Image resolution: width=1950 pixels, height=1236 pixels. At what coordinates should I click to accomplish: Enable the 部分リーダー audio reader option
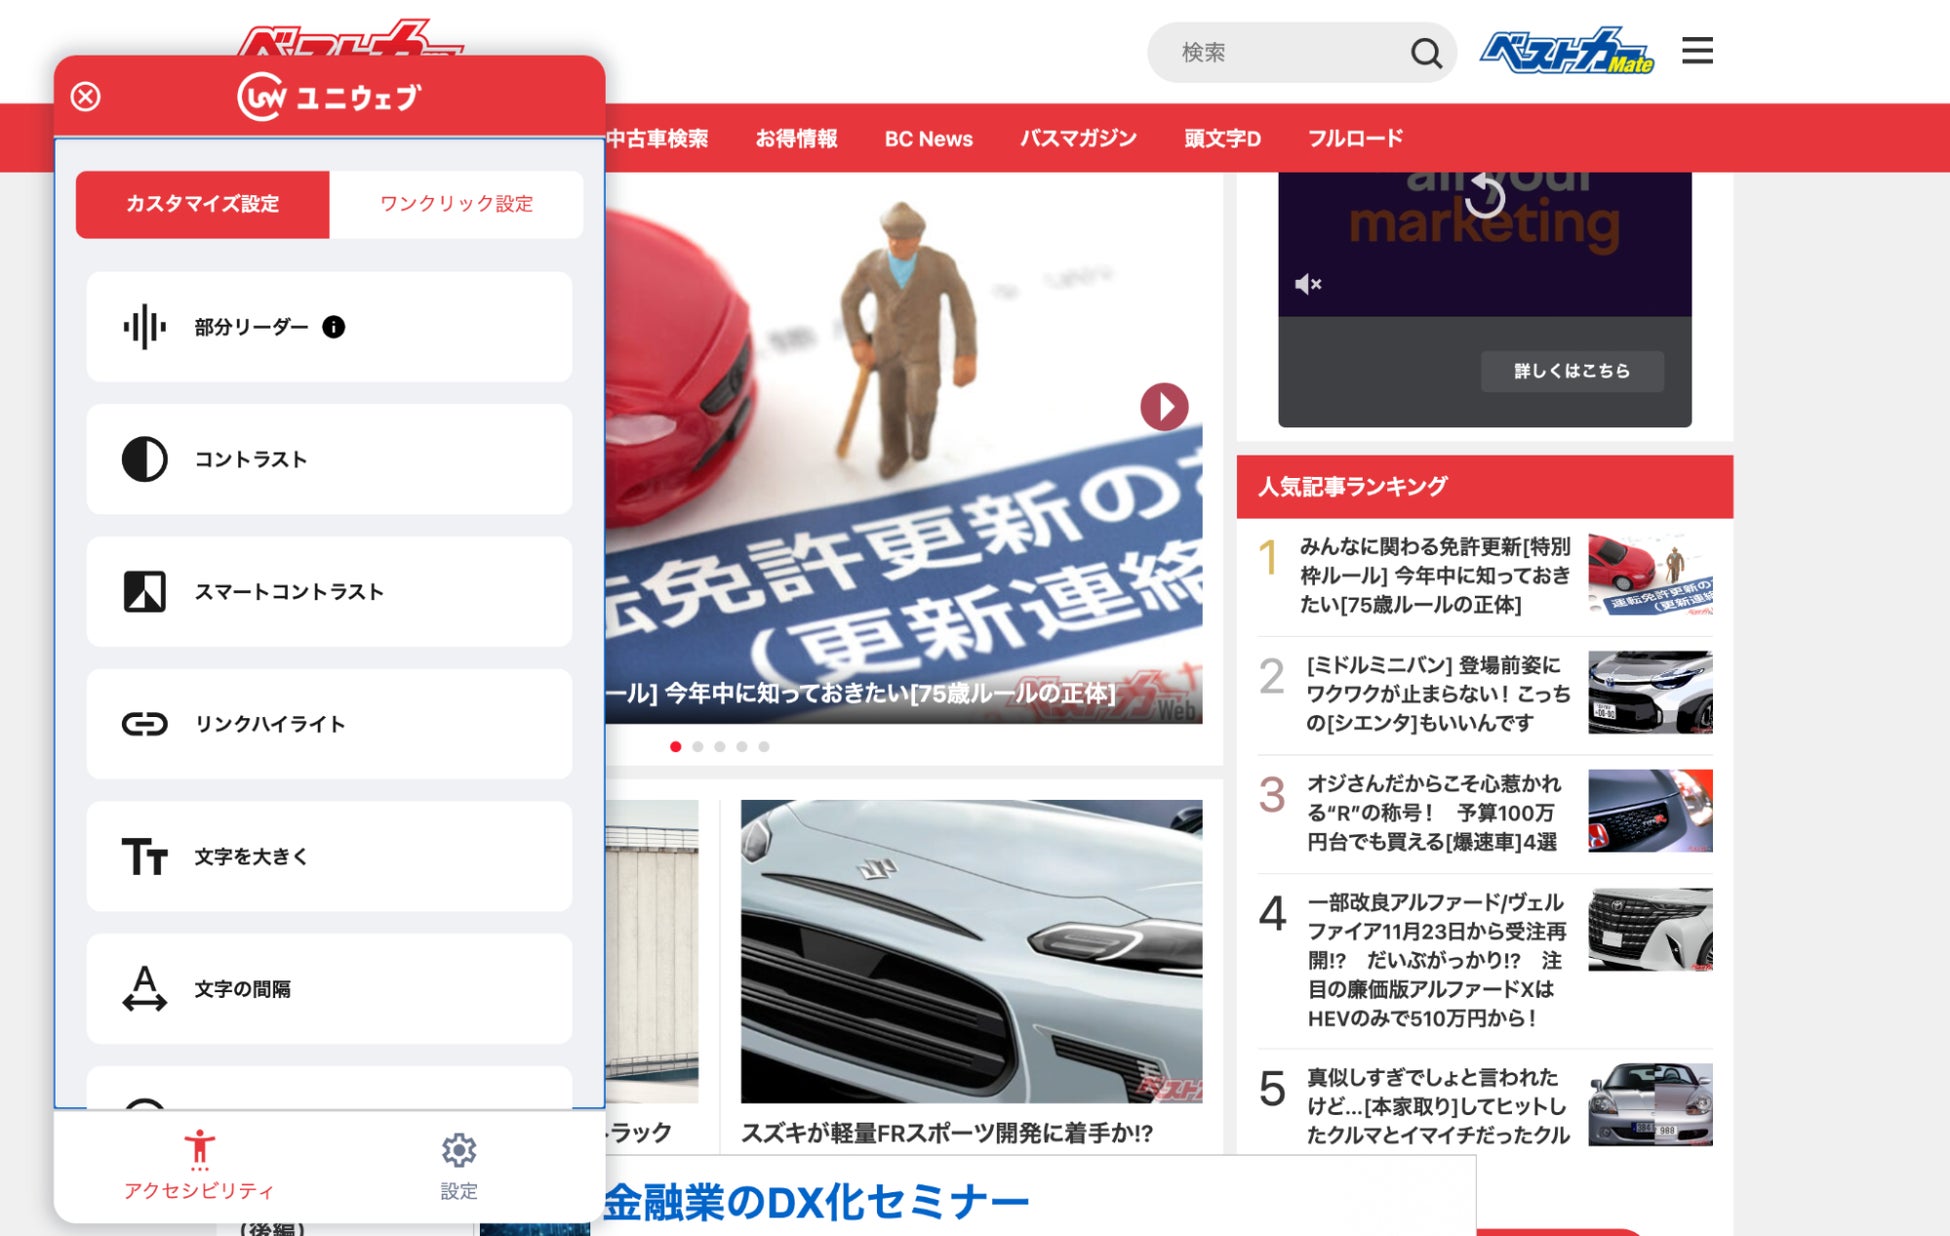pos(250,327)
